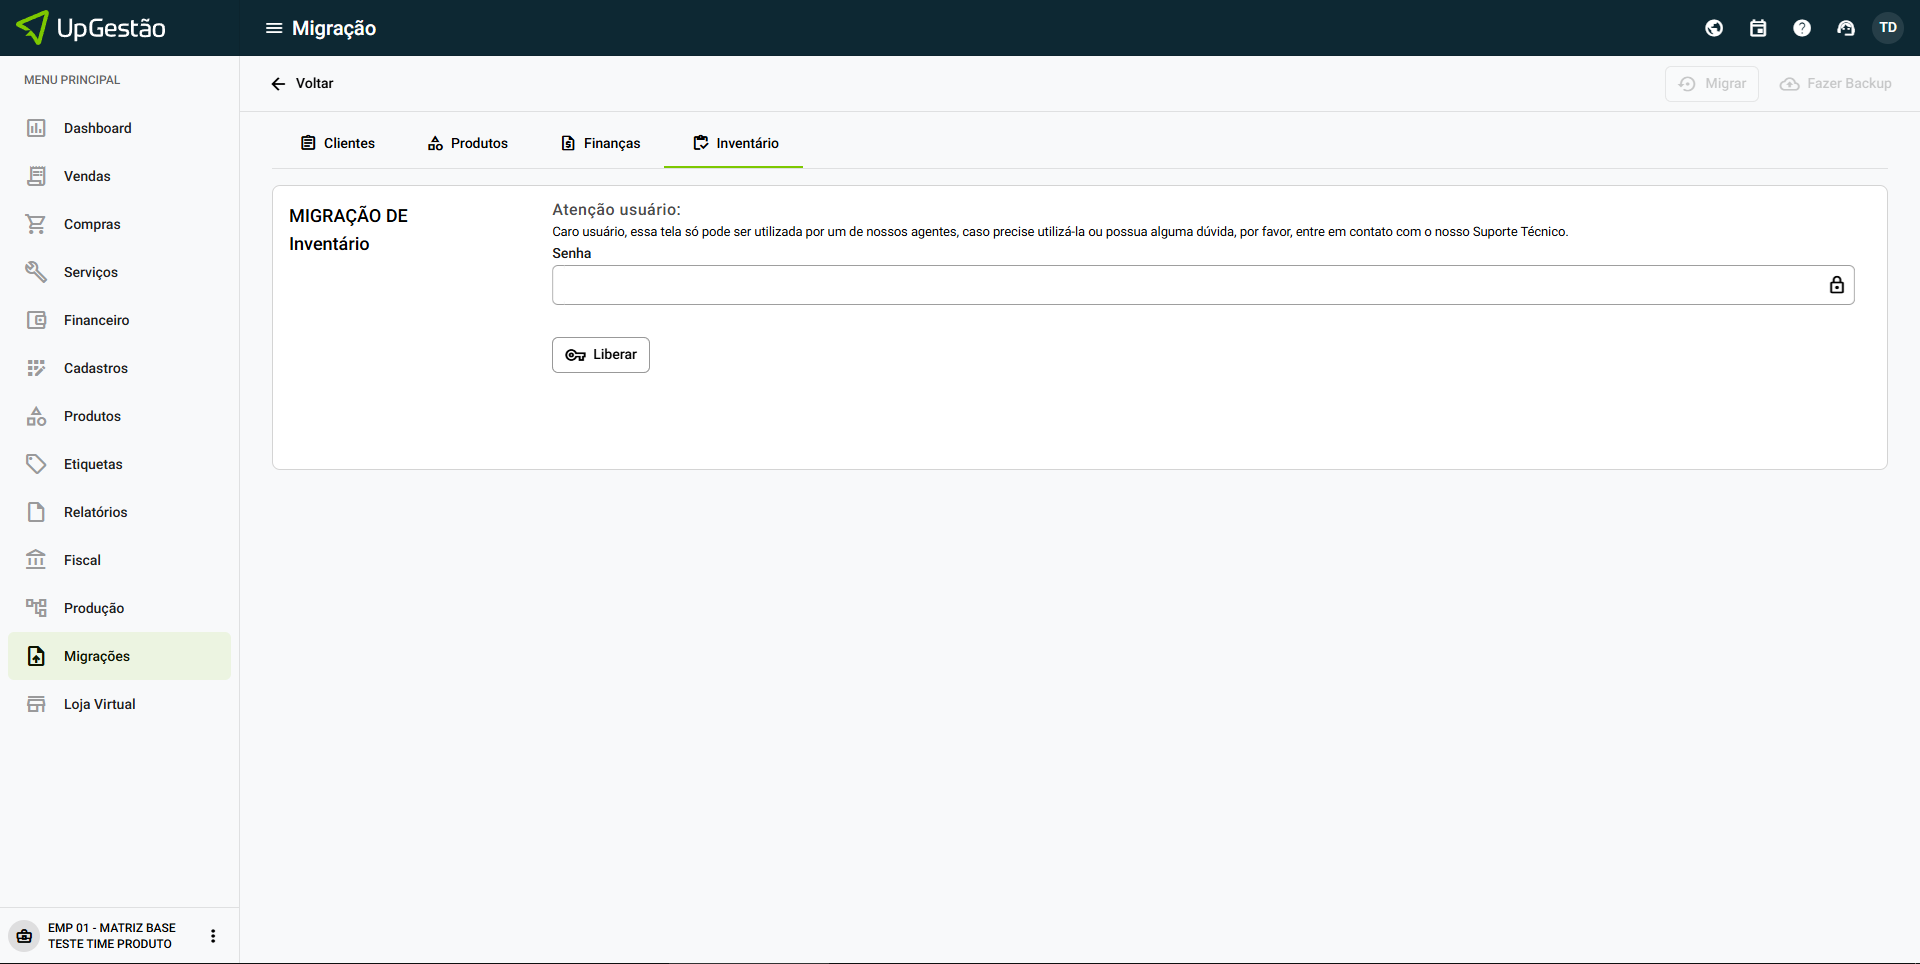Click the company briefcase icon at bottom
1920x964 pixels.
(x=25, y=936)
